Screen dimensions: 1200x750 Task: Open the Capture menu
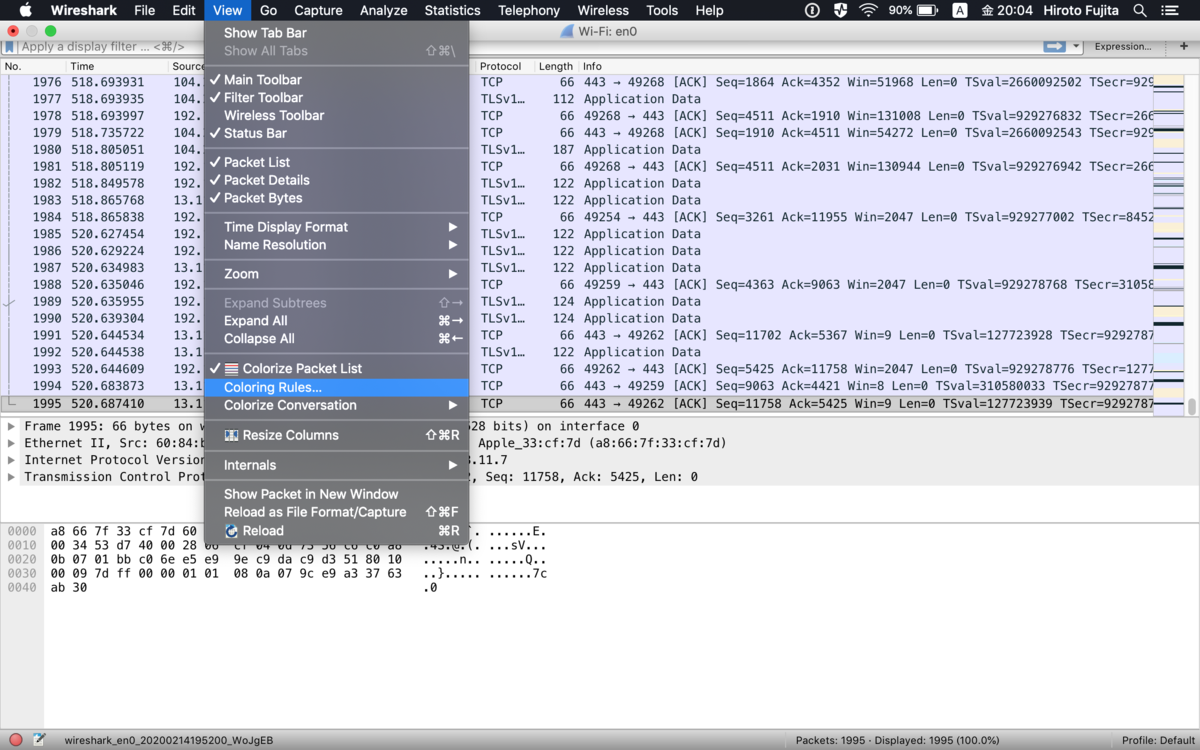tap(318, 10)
